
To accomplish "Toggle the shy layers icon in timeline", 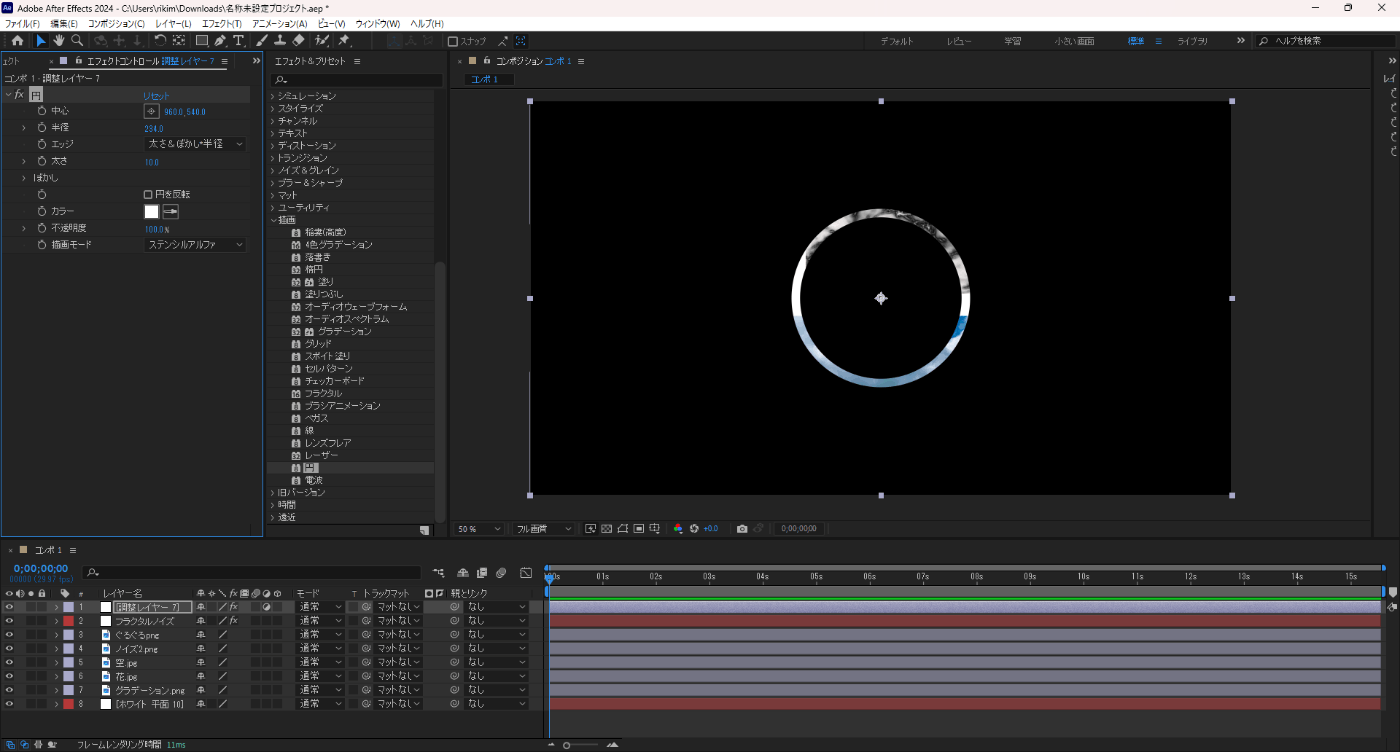I will pyautogui.click(x=462, y=573).
